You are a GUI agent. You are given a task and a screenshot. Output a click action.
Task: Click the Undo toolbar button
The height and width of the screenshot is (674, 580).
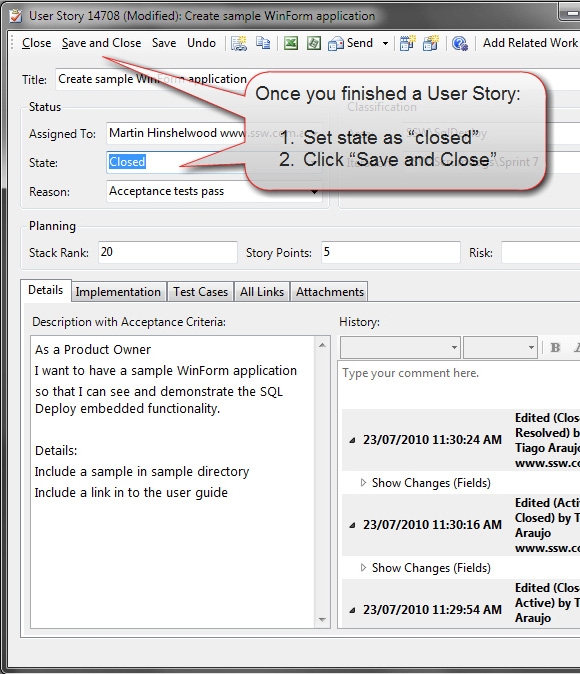click(x=201, y=43)
